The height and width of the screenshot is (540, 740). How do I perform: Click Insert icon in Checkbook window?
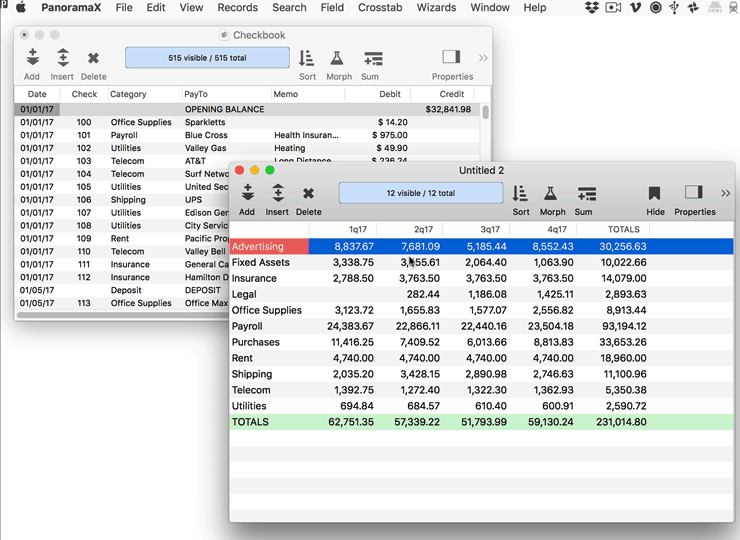coord(63,58)
